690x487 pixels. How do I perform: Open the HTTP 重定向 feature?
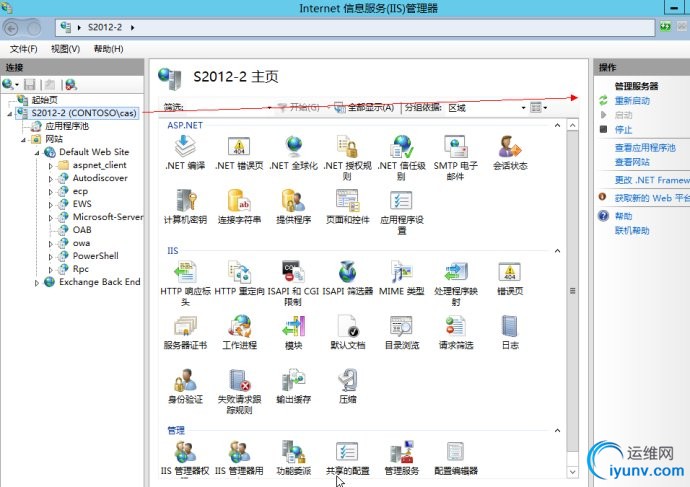(239, 278)
